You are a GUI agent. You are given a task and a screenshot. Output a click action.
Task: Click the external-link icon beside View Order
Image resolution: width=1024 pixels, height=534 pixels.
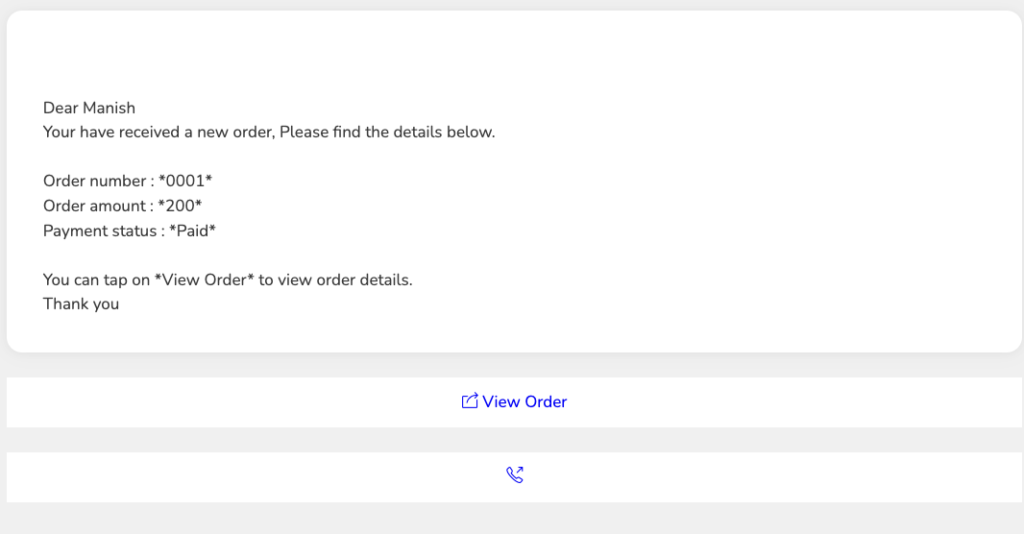[470, 401]
